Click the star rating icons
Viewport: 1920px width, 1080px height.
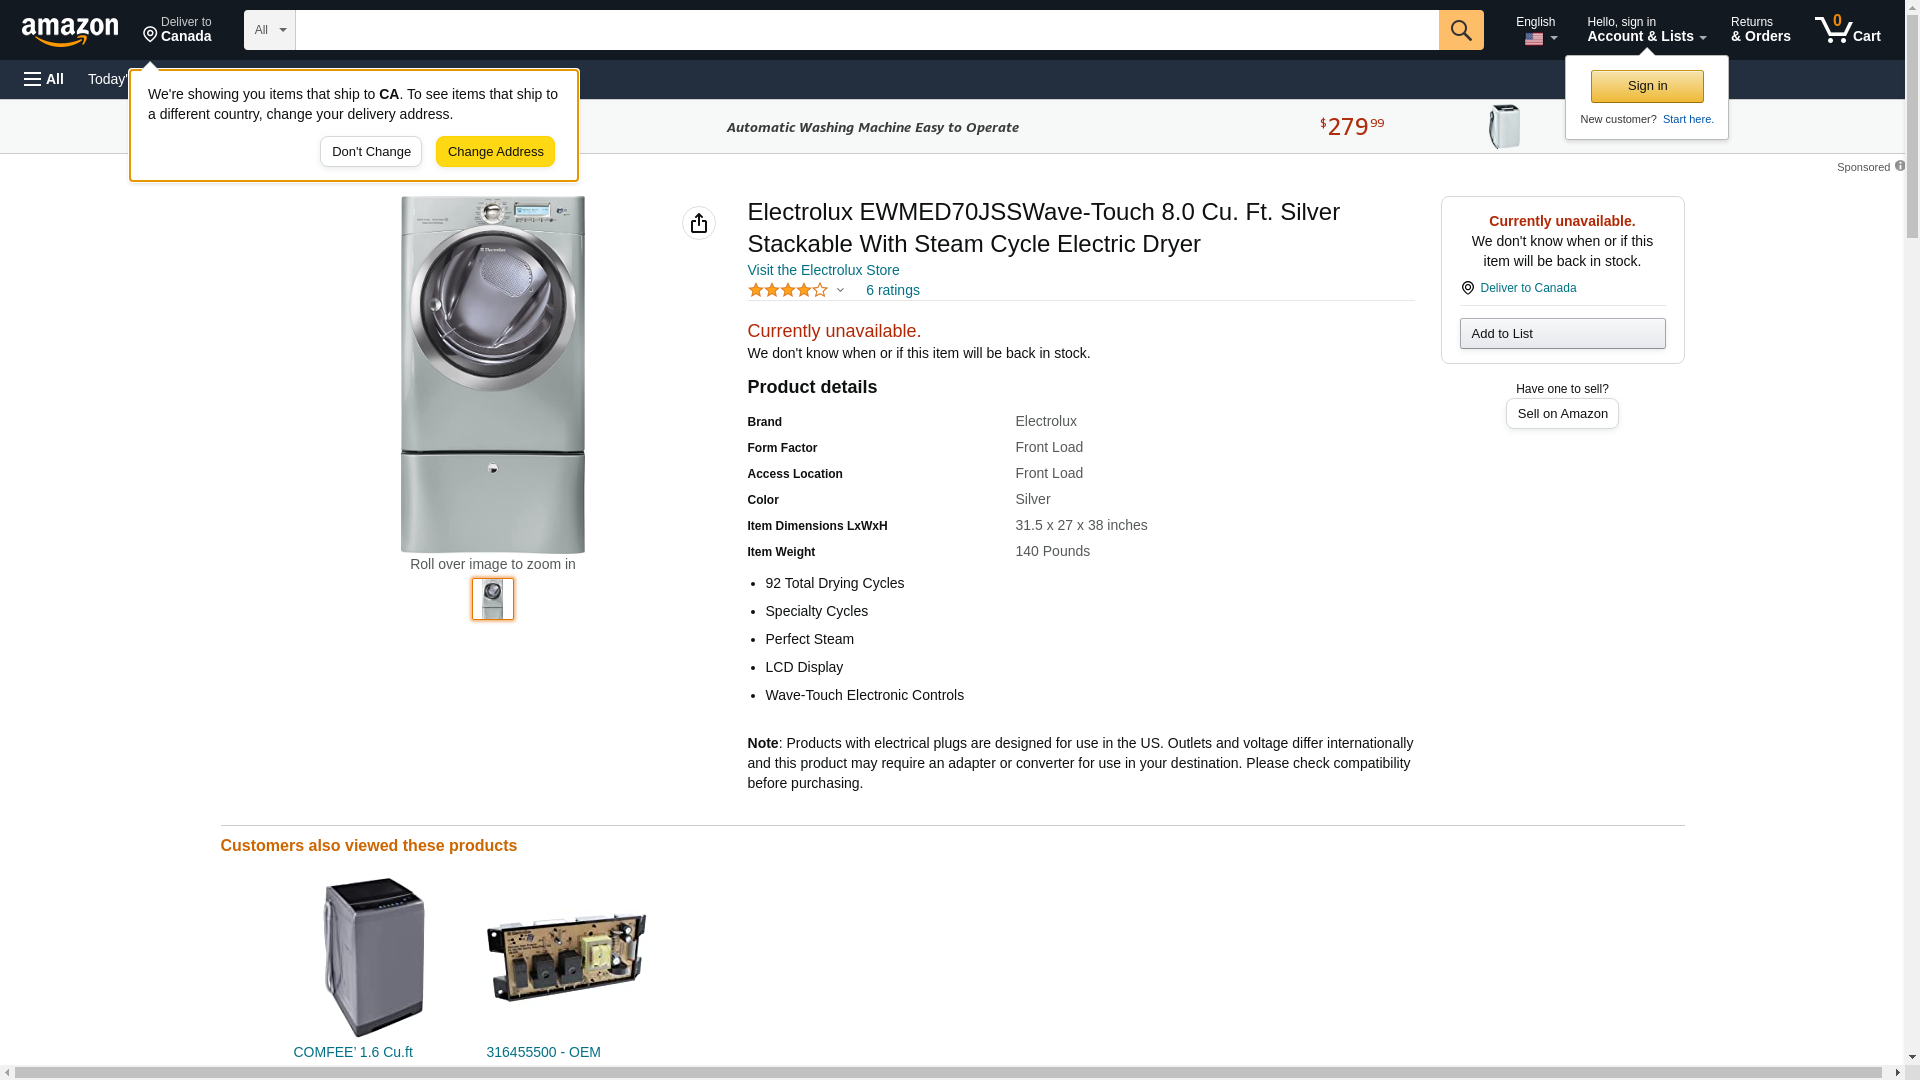788,290
